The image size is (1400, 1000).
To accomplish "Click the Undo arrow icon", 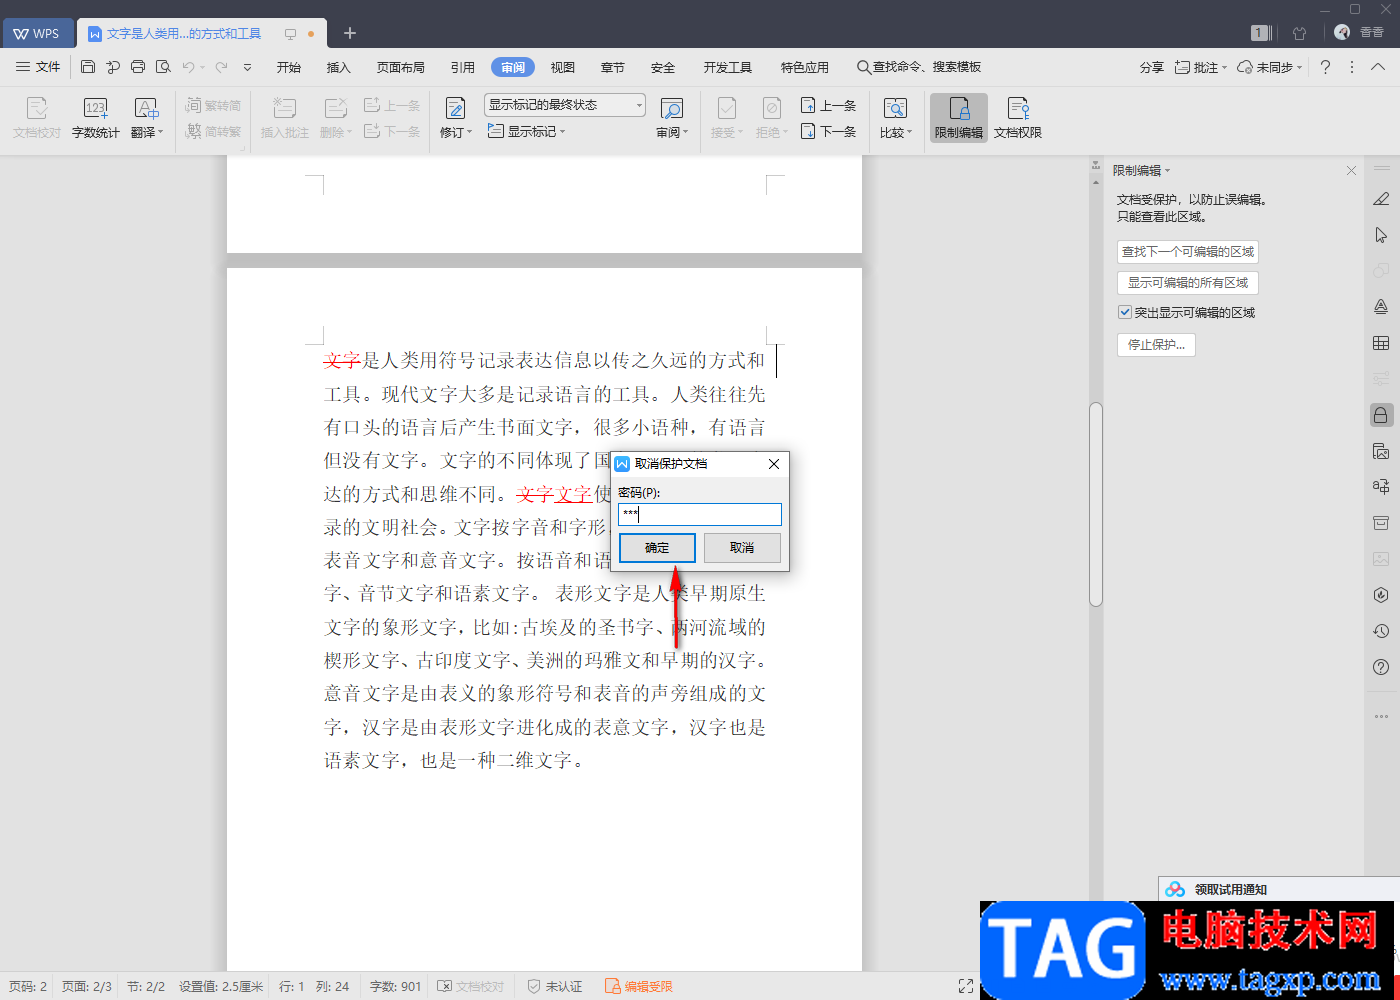I will click(188, 67).
